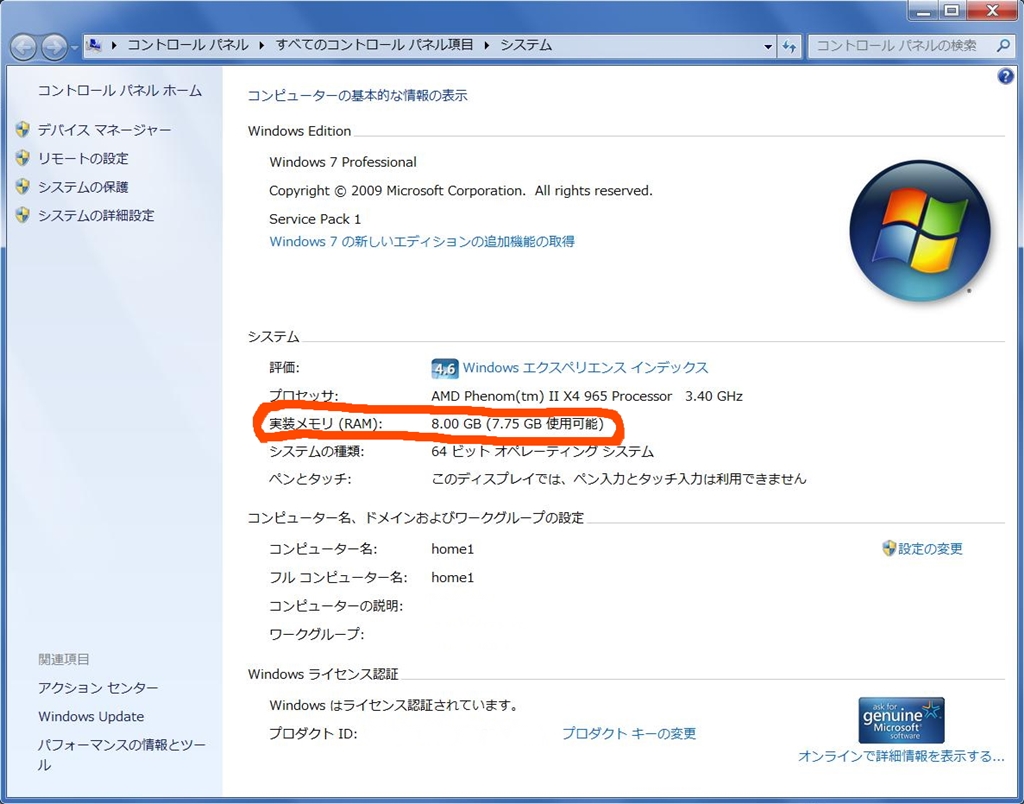
Task: Open システムの詳細設定 link
Action: (x=96, y=216)
